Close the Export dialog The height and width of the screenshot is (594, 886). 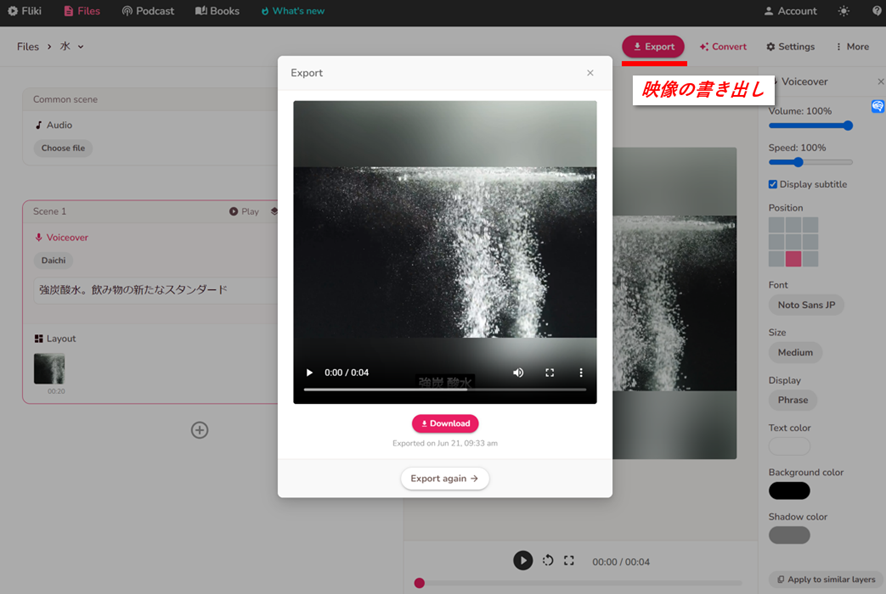(590, 73)
